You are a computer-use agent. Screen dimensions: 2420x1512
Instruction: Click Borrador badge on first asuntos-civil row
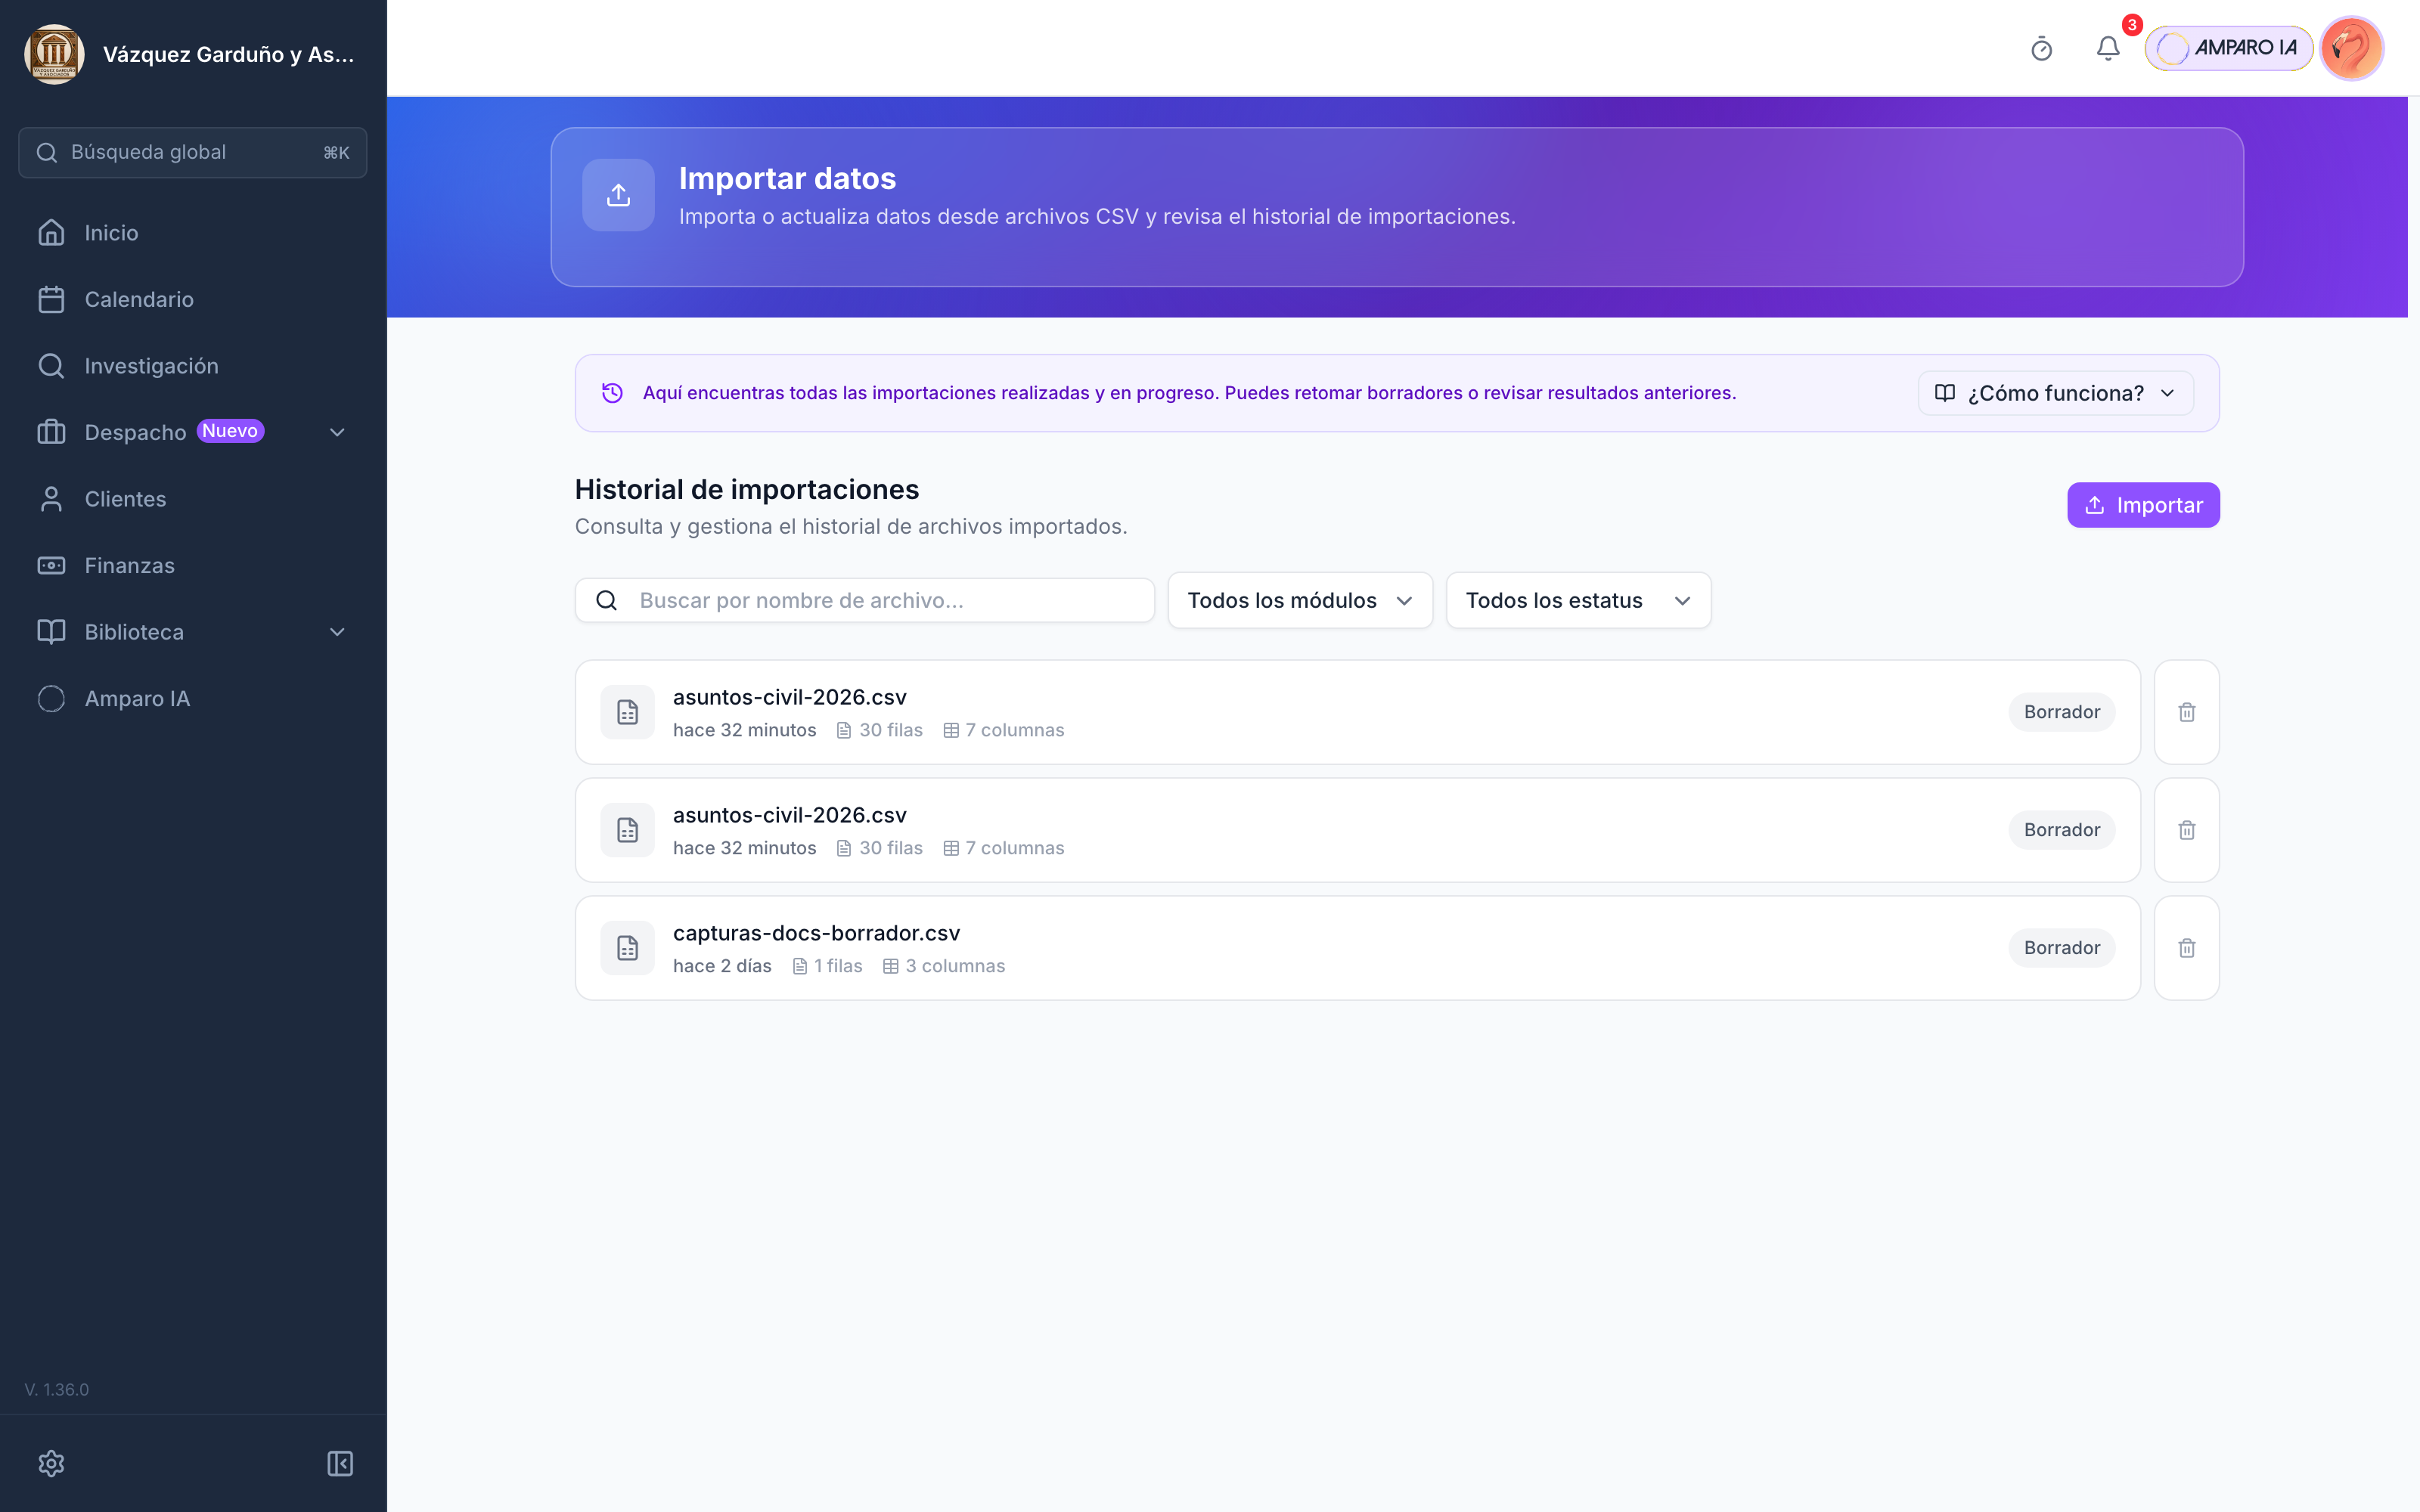2061,712
